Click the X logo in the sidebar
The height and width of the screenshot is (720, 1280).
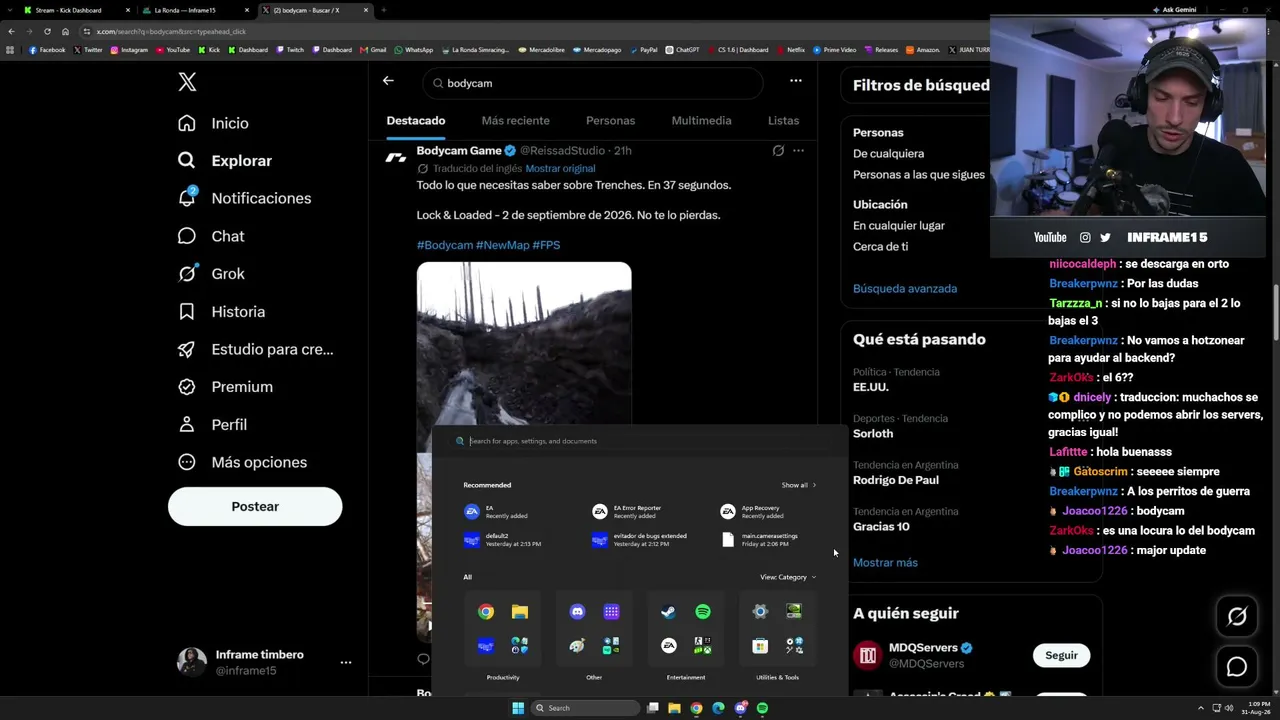click(187, 82)
